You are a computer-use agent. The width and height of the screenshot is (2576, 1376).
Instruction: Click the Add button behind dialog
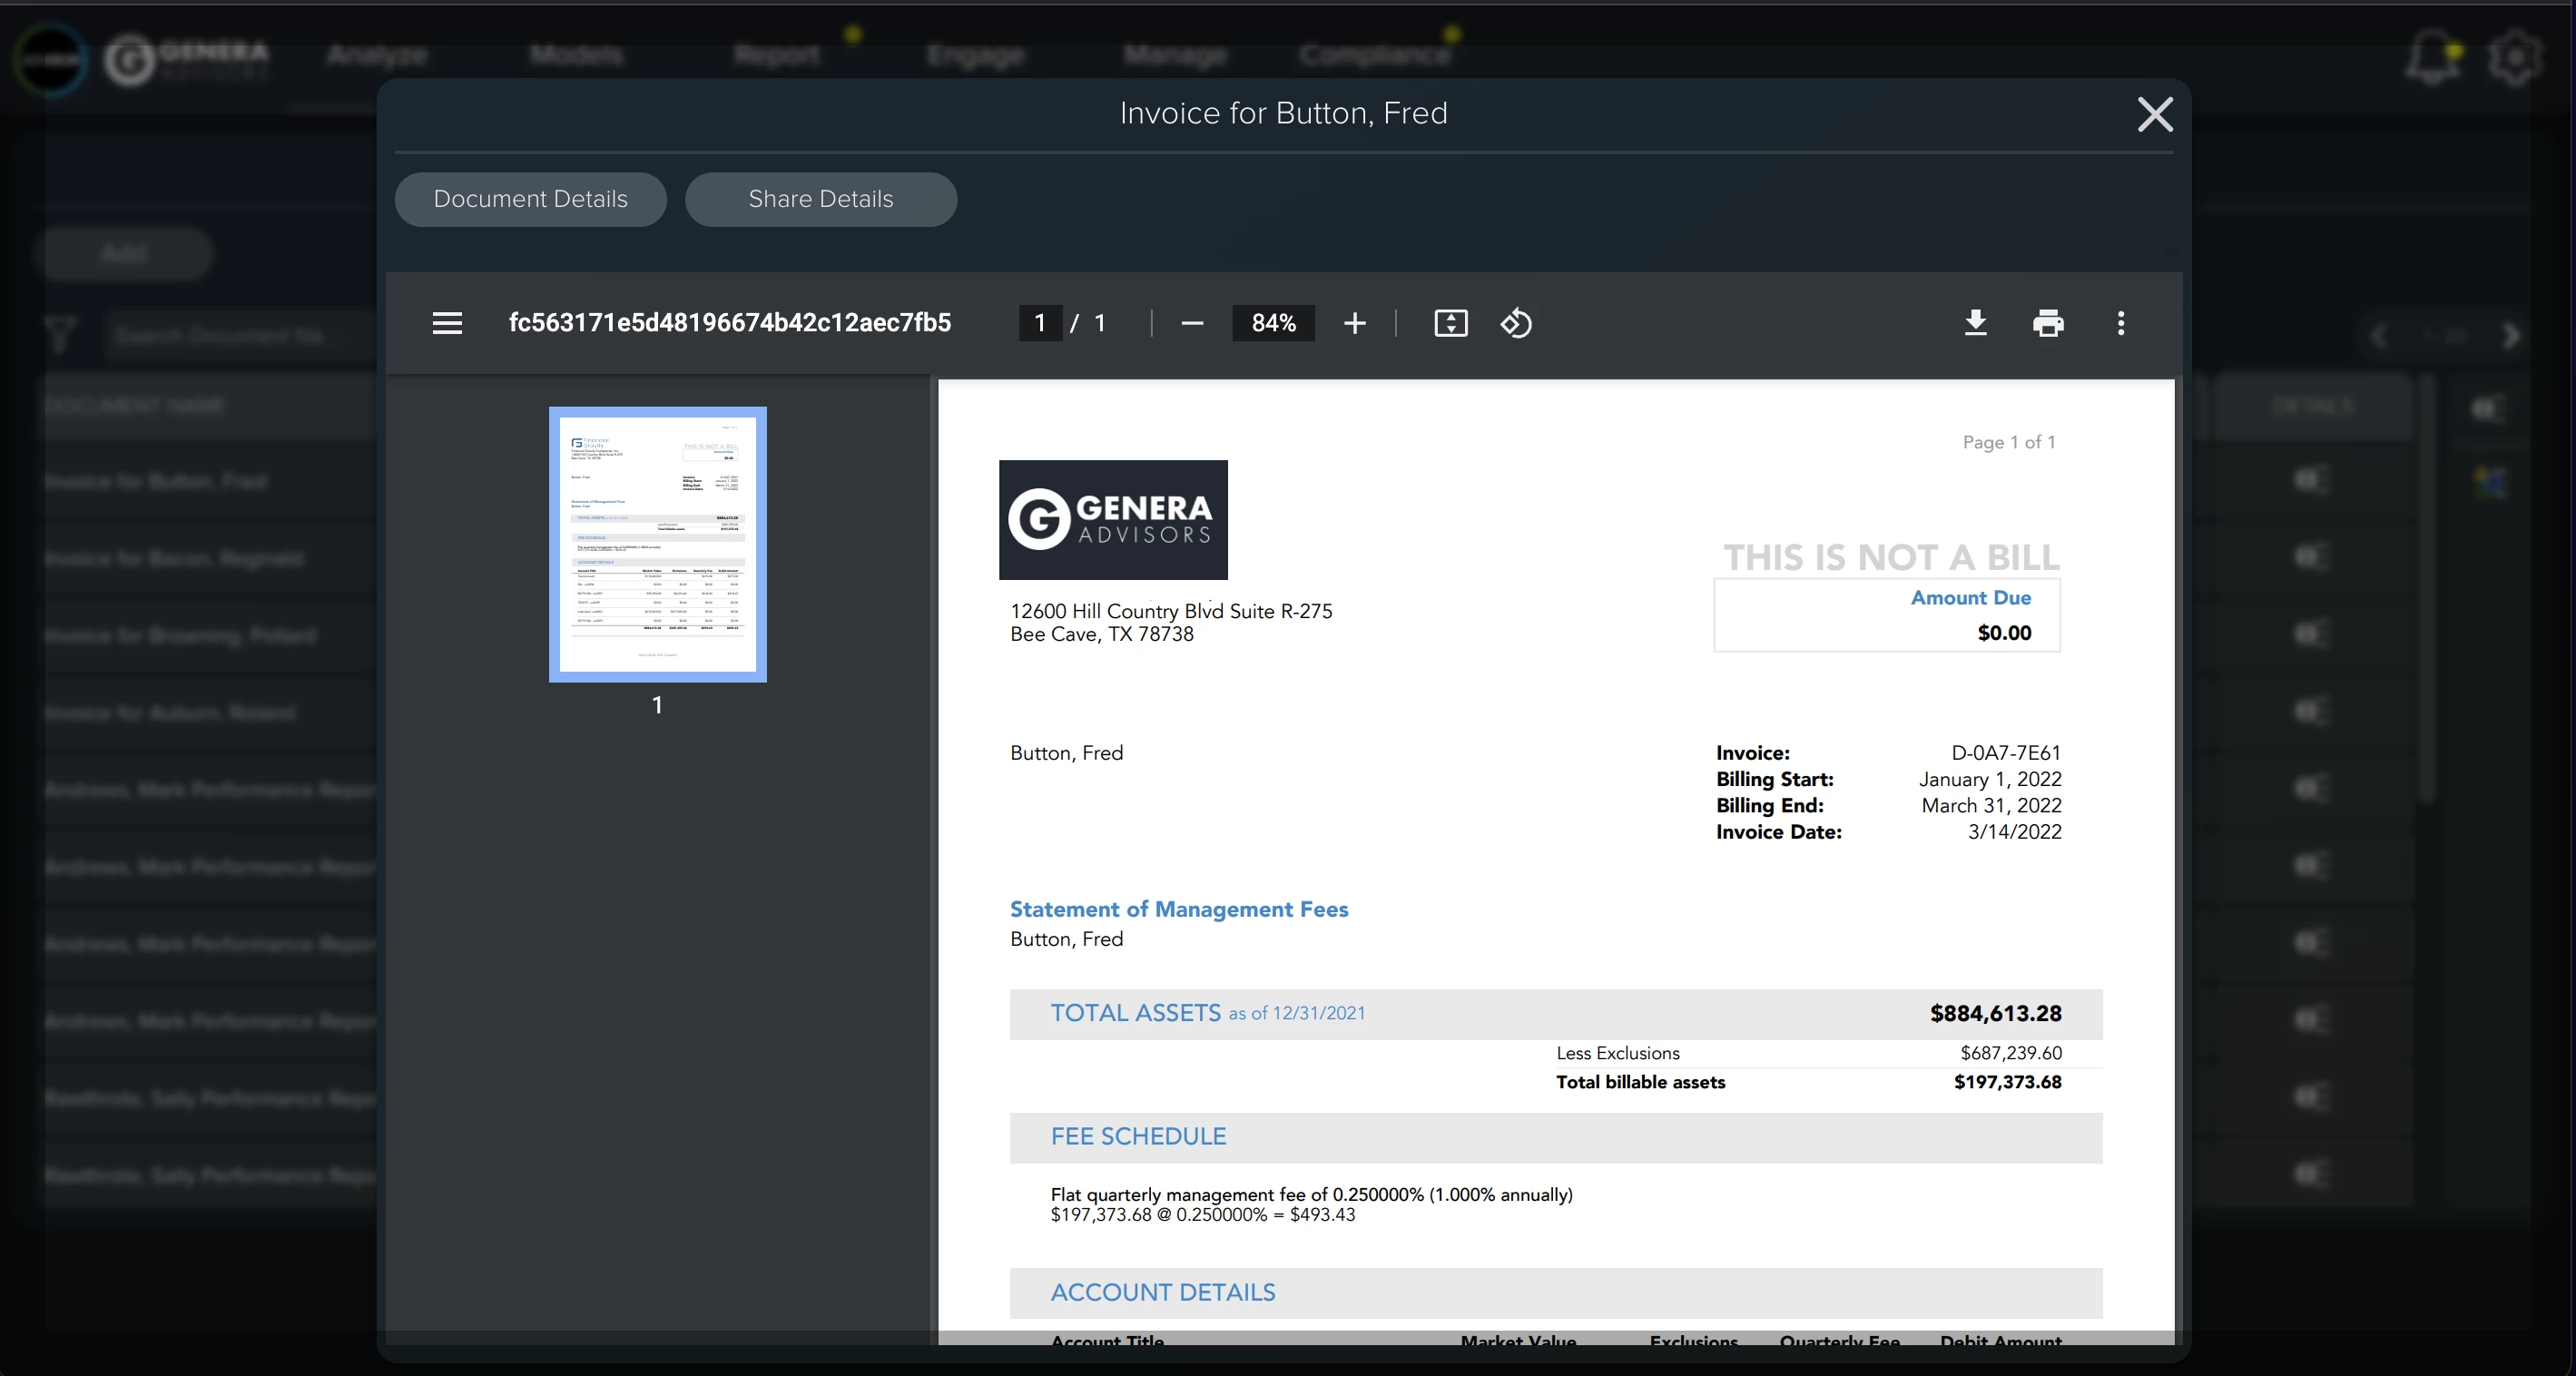point(123,253)
